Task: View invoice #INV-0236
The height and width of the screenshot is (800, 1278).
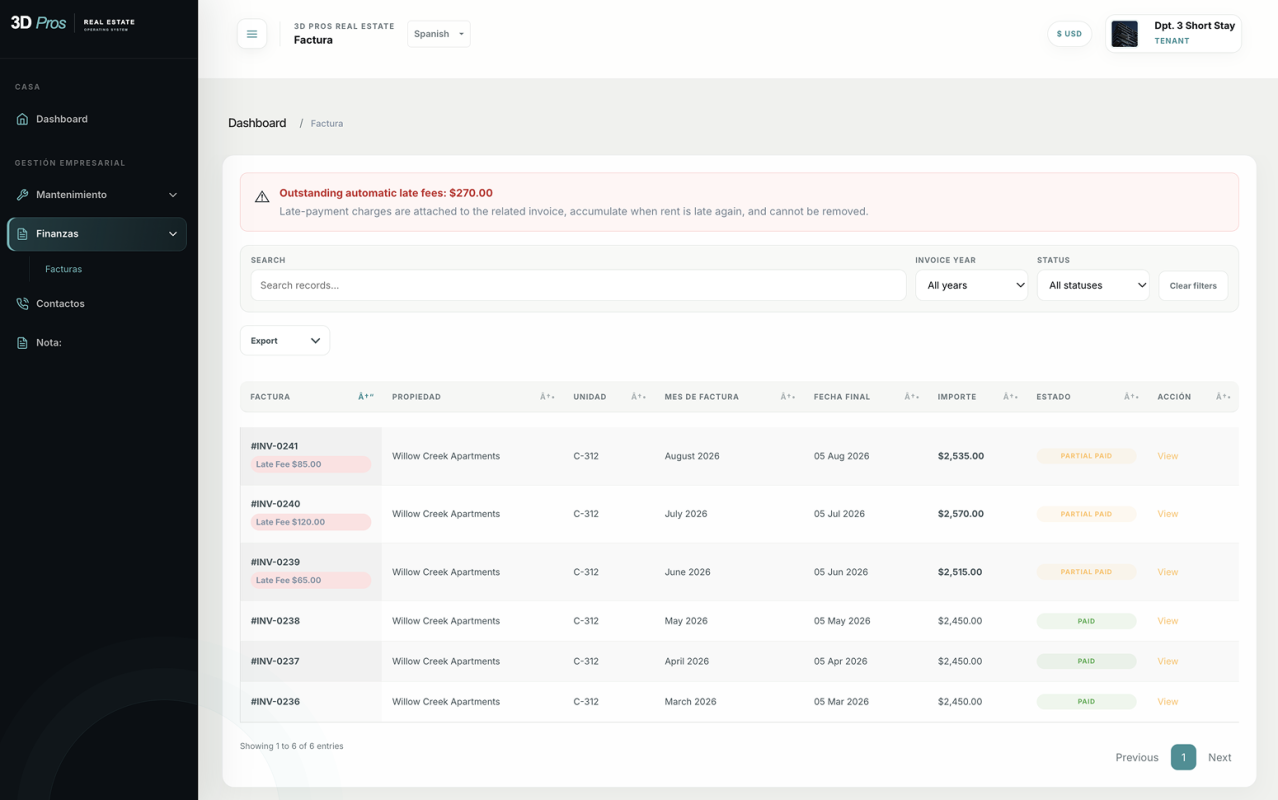Action: 1167,702
